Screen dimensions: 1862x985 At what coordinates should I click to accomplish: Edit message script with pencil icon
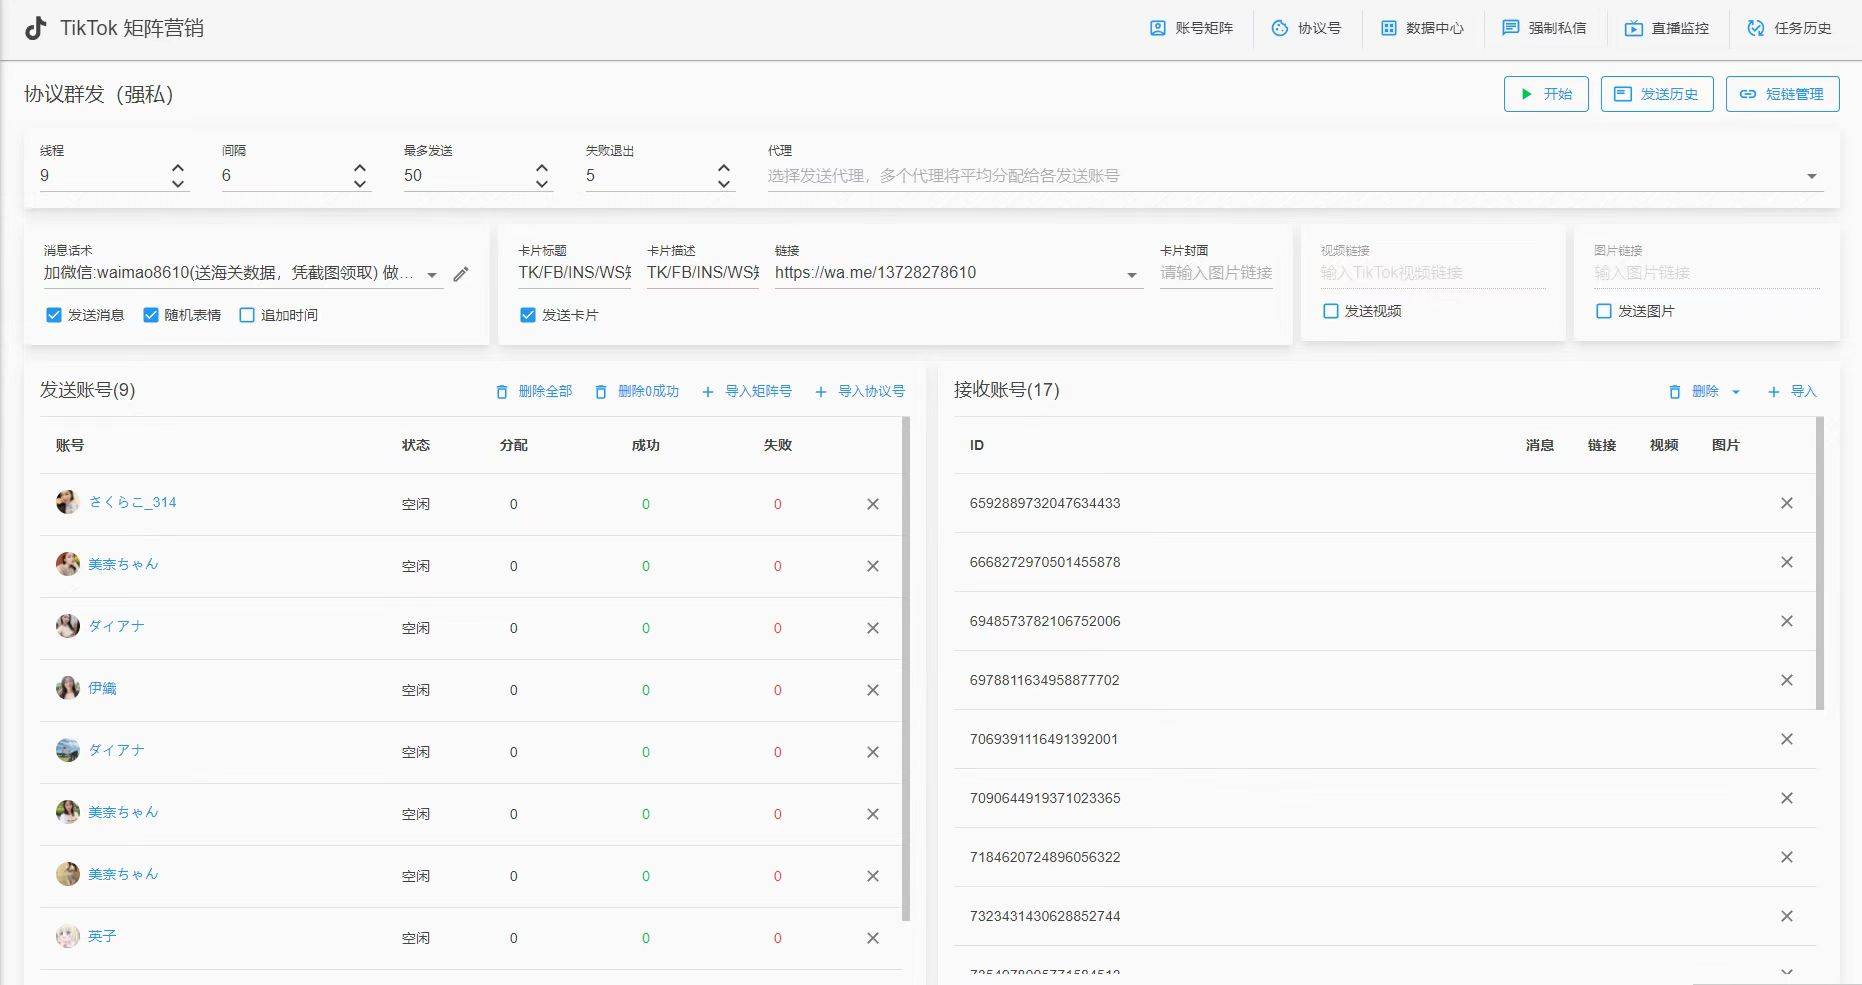point(461,274)
